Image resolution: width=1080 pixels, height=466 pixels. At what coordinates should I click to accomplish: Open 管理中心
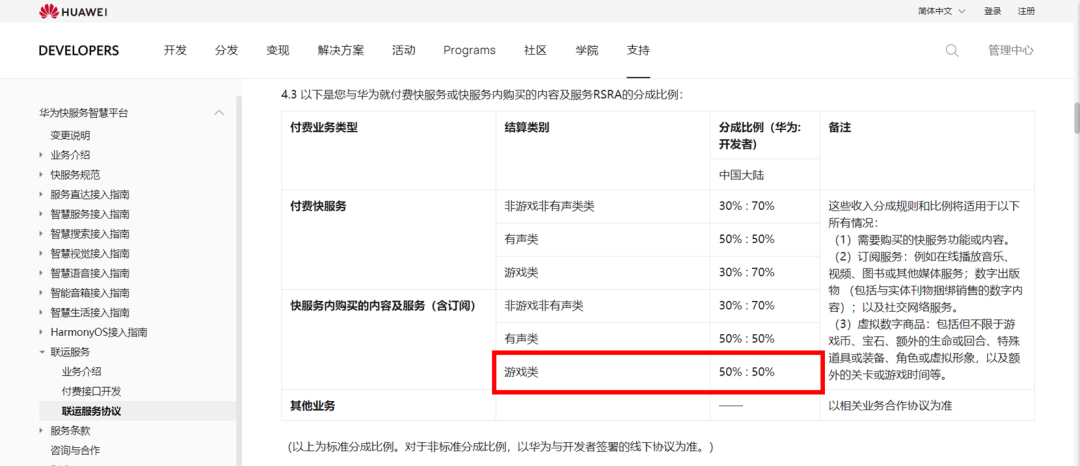click(1010, 50)
